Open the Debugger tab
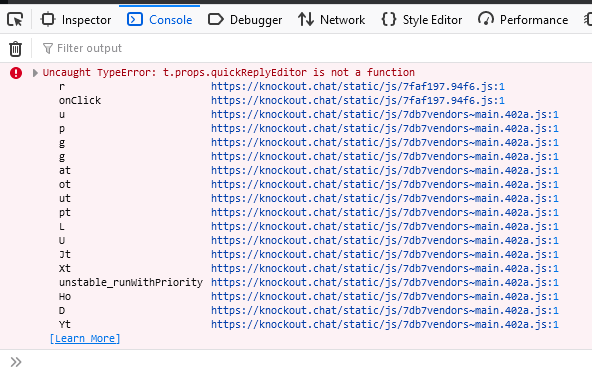Screen dimensions: 592x383 (x=245, y=20)
